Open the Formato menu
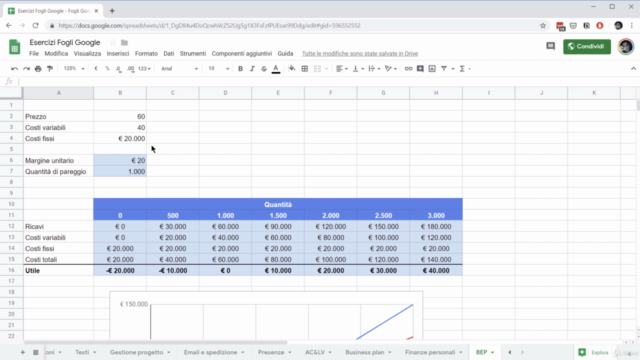 146,53
